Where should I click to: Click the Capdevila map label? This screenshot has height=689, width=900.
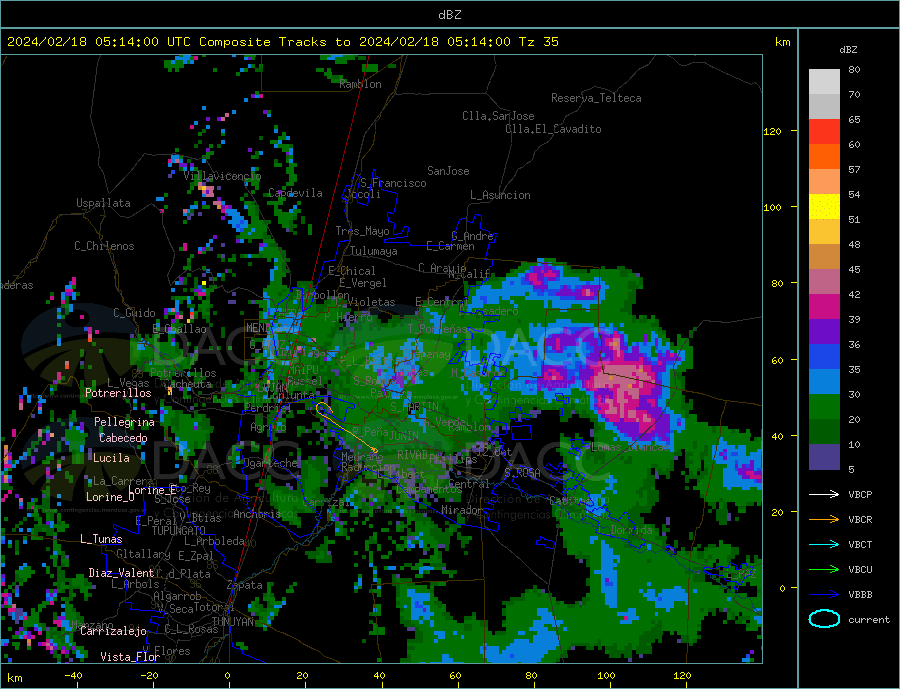point(296,193)
